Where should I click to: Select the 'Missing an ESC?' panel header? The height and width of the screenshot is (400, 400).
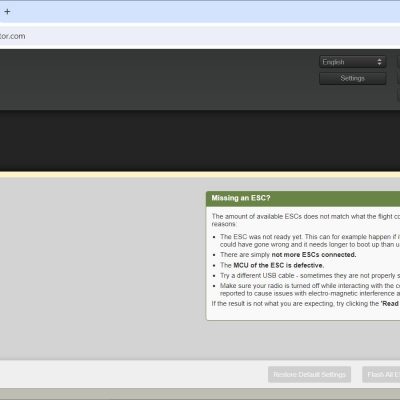pyautogui.click(x=303, y=198)
